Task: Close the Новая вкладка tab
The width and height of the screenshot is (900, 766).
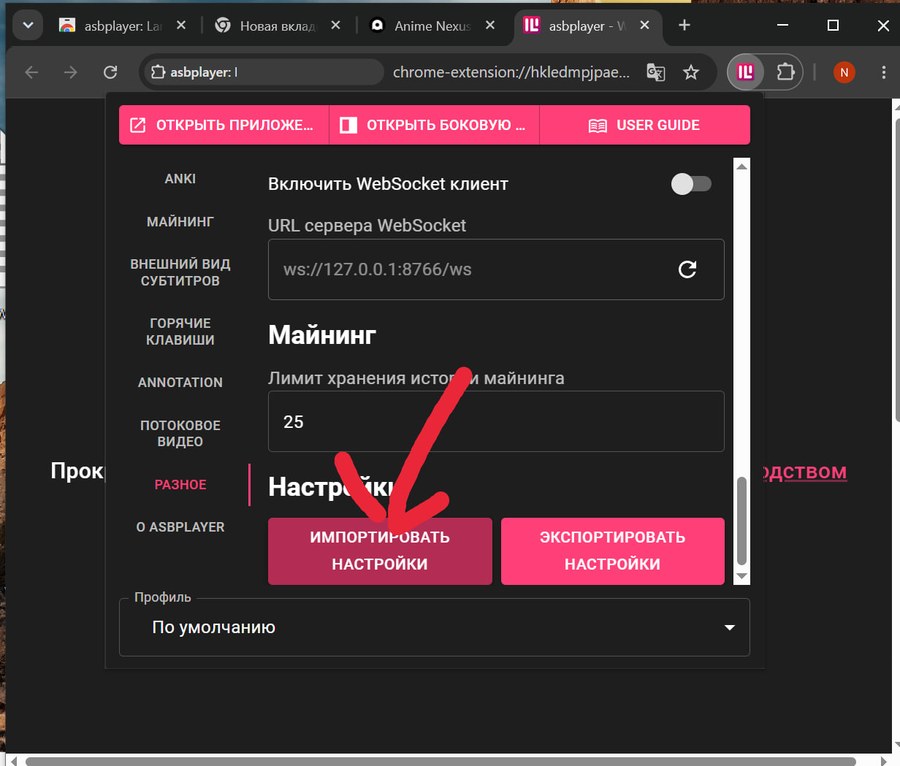Action: tap(336, 25)
